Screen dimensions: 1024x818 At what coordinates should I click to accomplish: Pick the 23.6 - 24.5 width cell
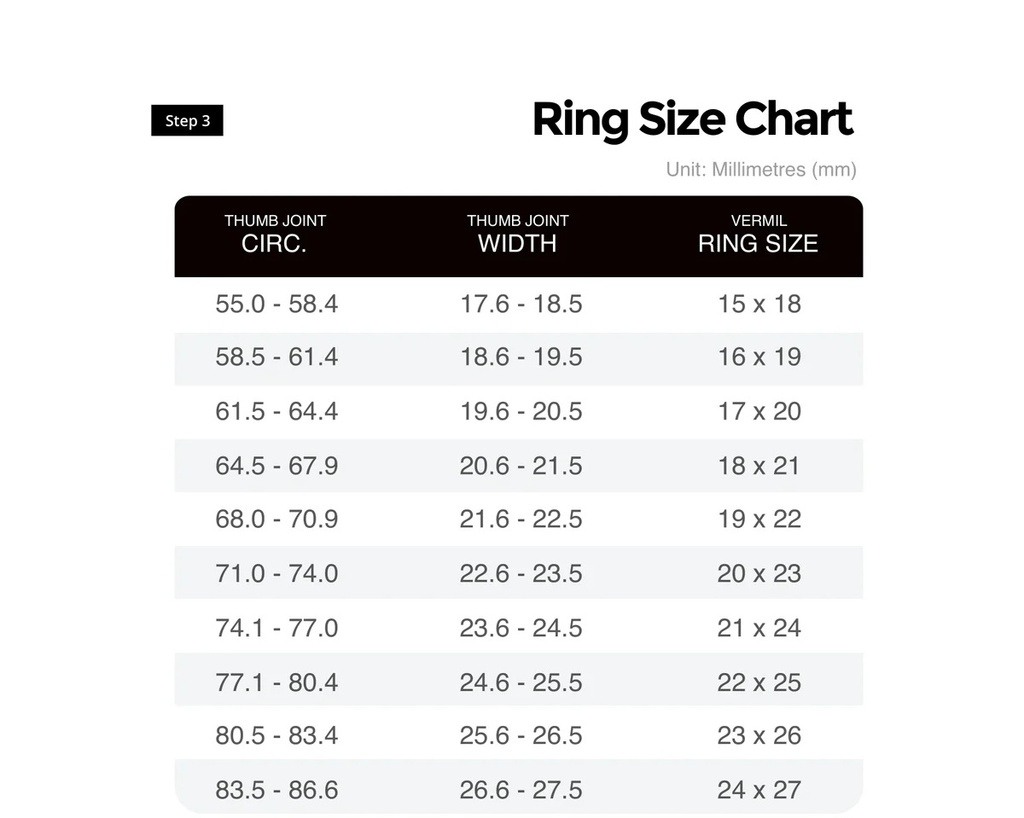click(x=521, y=628)
